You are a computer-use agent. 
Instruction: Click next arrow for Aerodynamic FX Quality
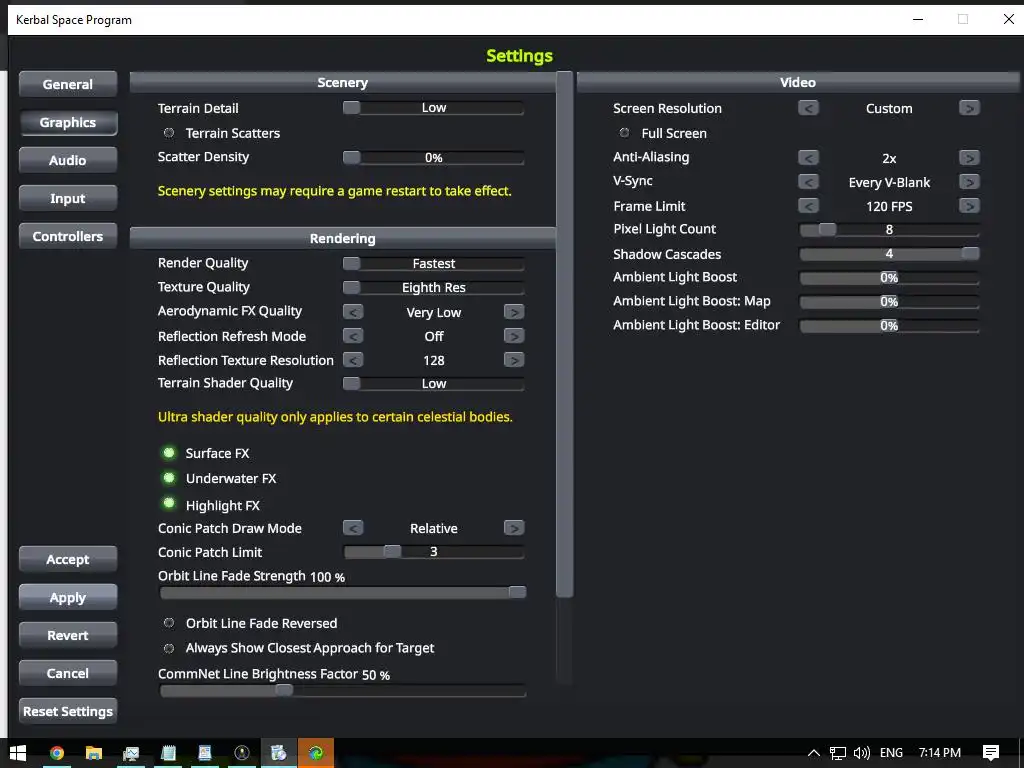point(514,312)
